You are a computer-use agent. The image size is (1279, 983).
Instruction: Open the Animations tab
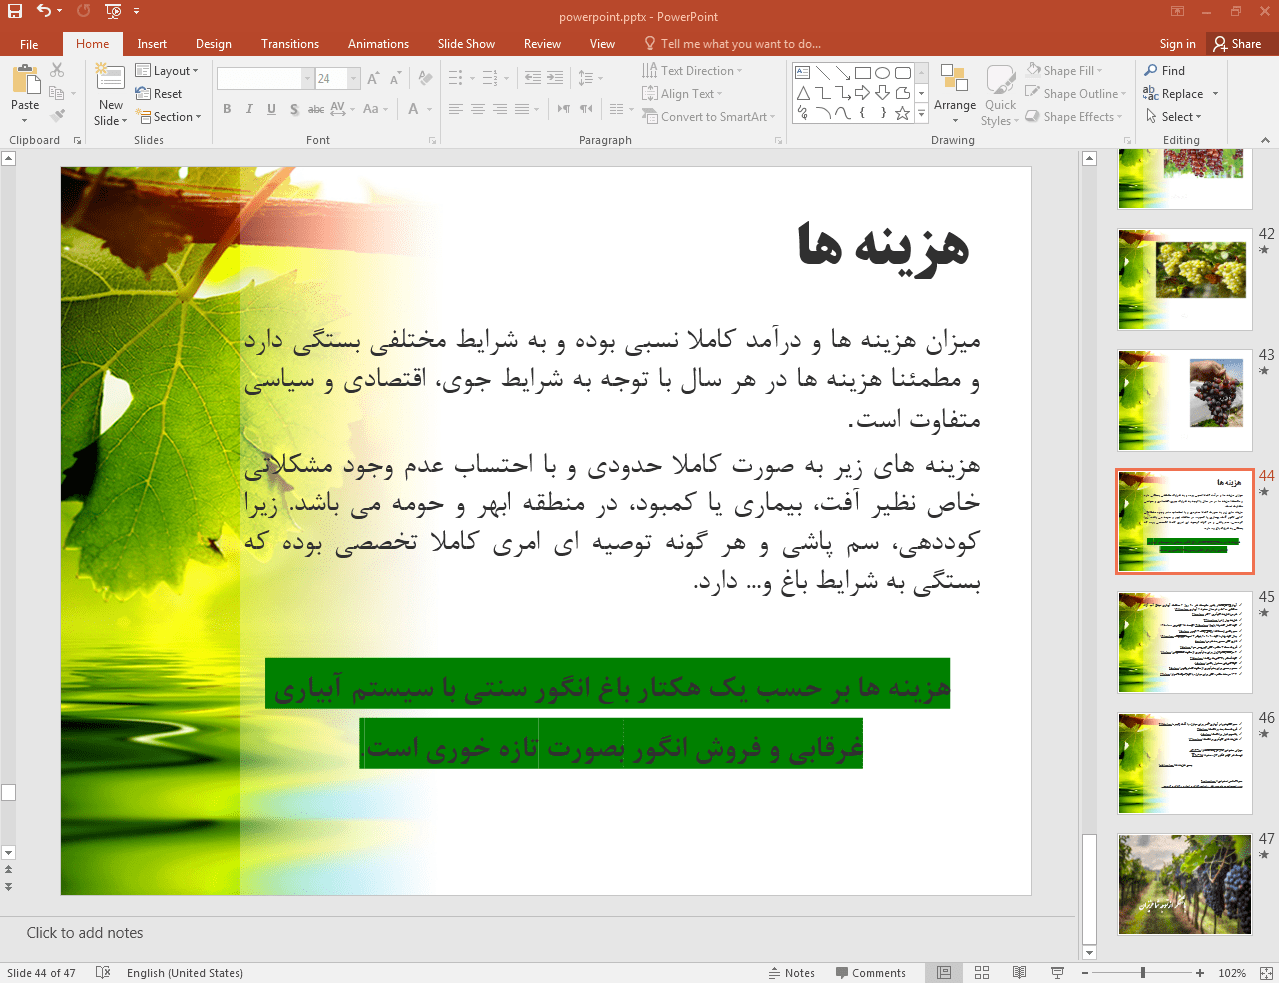[x=378, y=44]
